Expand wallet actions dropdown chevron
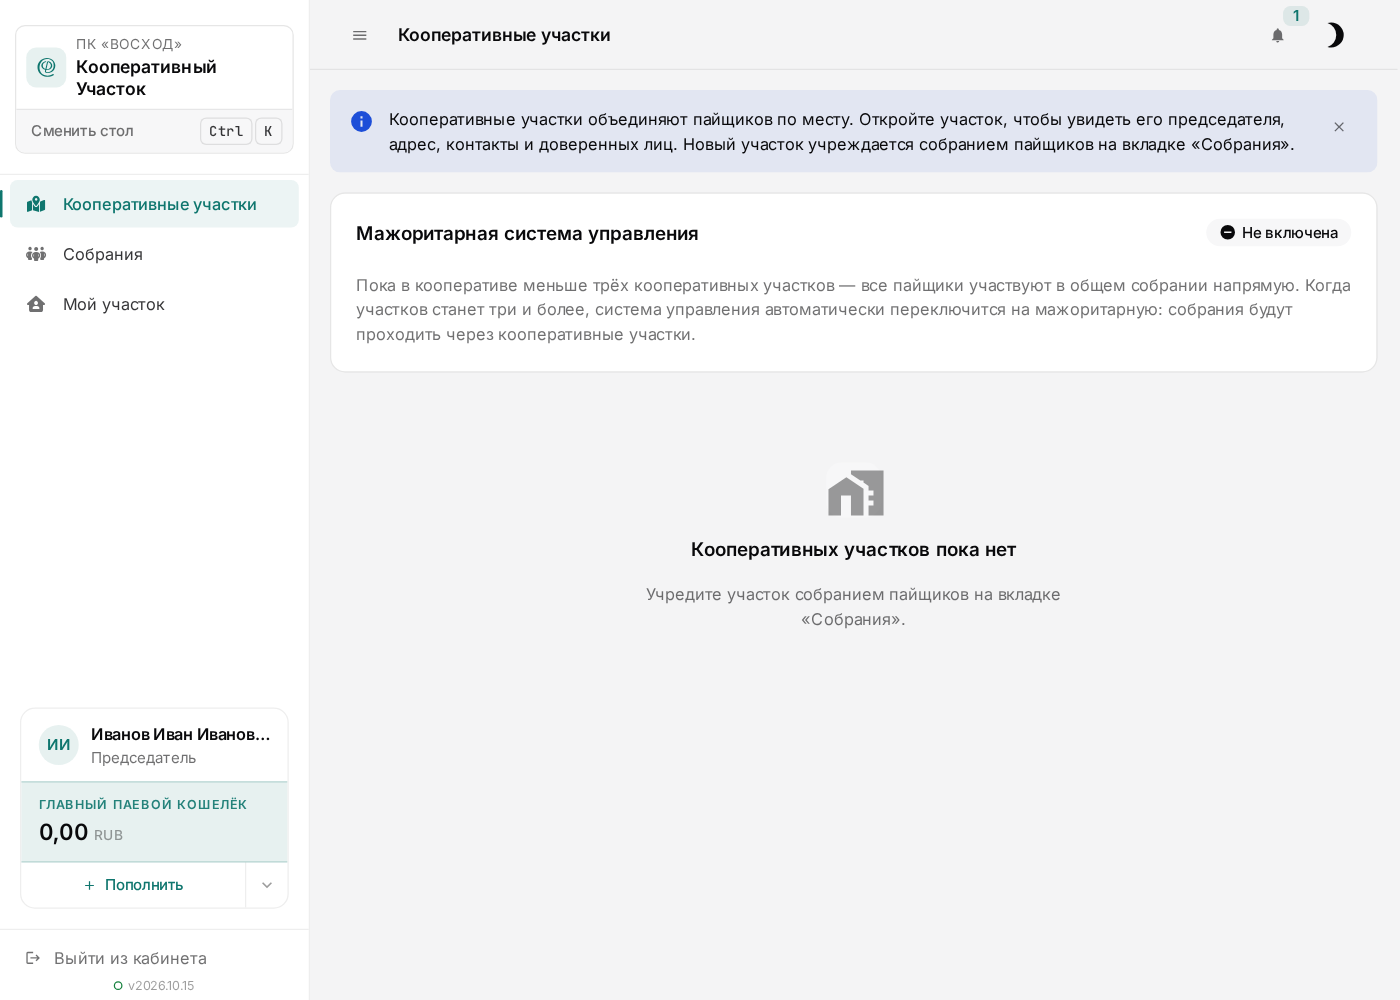This screenshot has width=1400, height=1000. 267,885
